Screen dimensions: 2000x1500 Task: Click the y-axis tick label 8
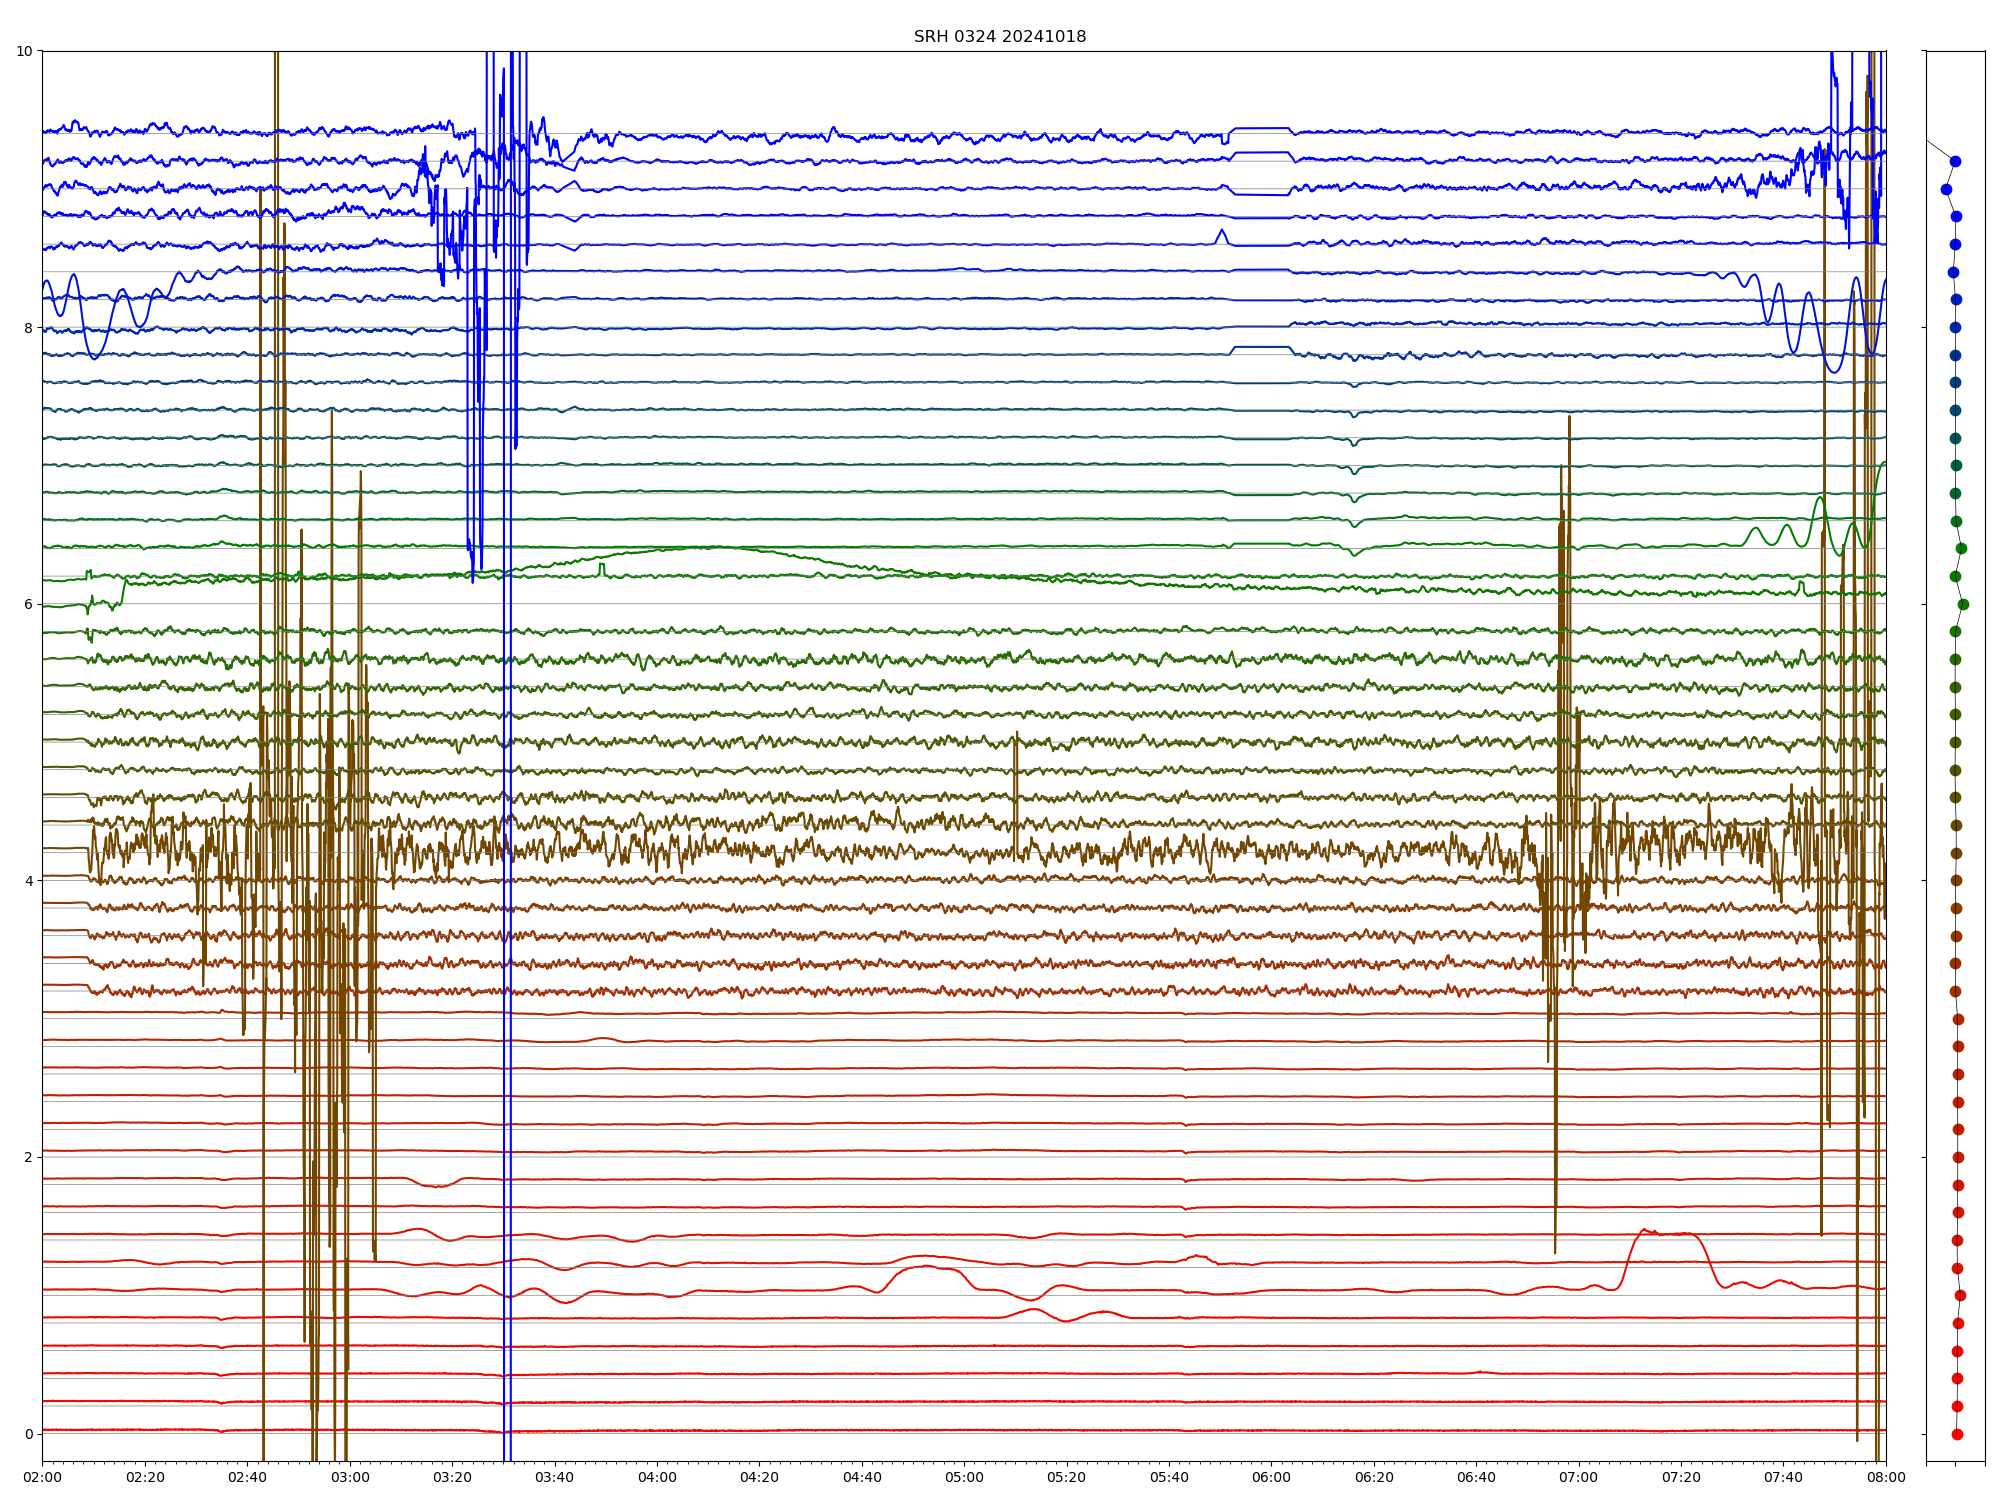coord(28,328)
